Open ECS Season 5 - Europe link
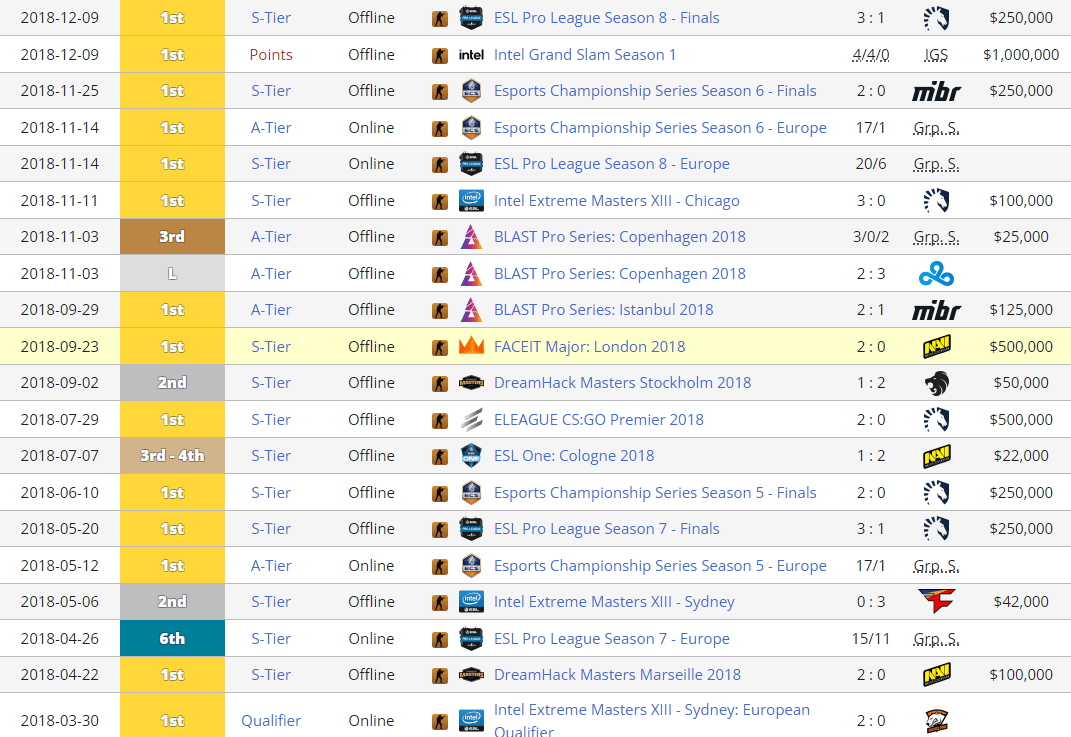 click(660, 566)
